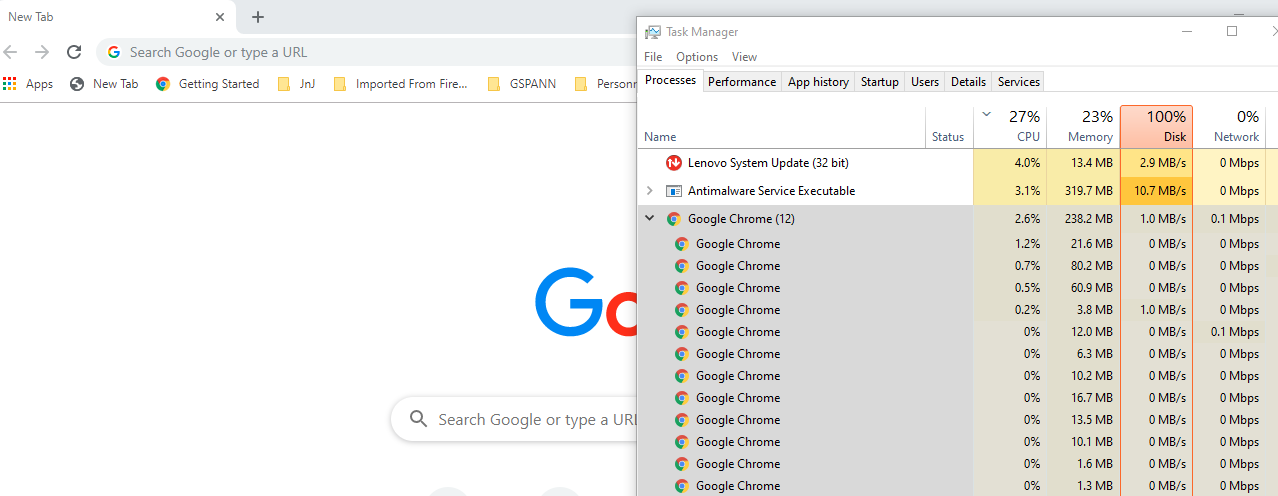Screen dimensions: 1278x496
Task: Select the Chrome subprocess using 80.2 MB
Action: 957,266
